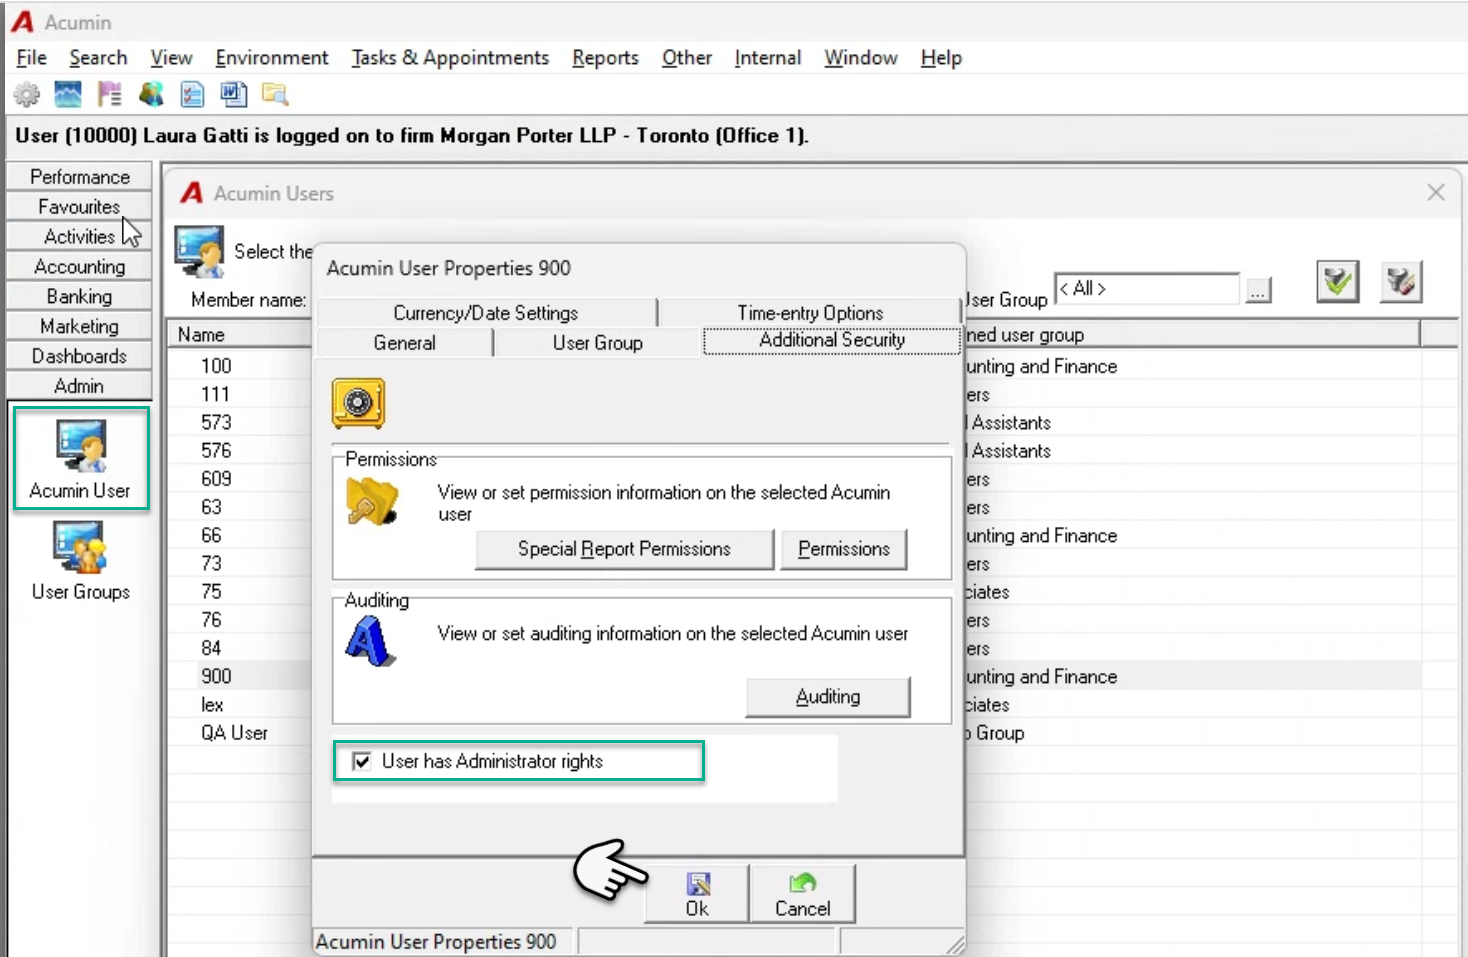Select the Additional Security tab
Viewport: 1468px width, 957px height.
click(x=832, y=340)
